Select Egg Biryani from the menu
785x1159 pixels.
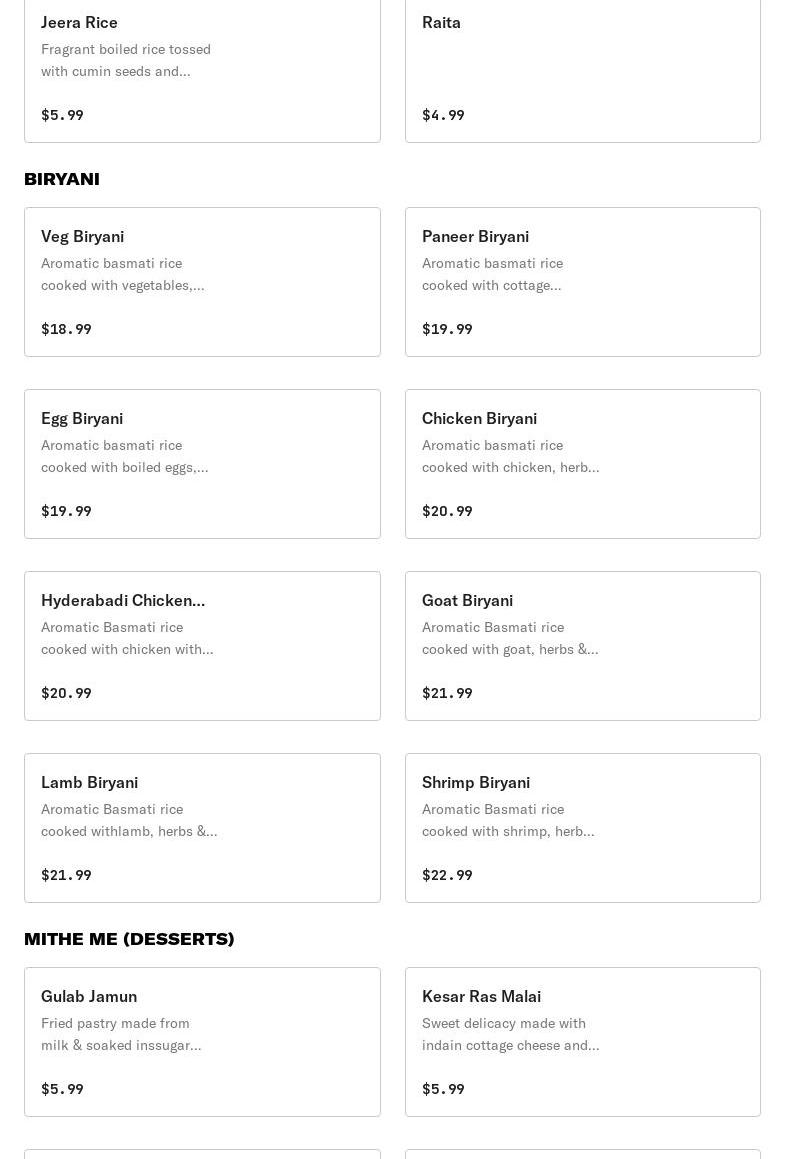[x=82, y=418]
